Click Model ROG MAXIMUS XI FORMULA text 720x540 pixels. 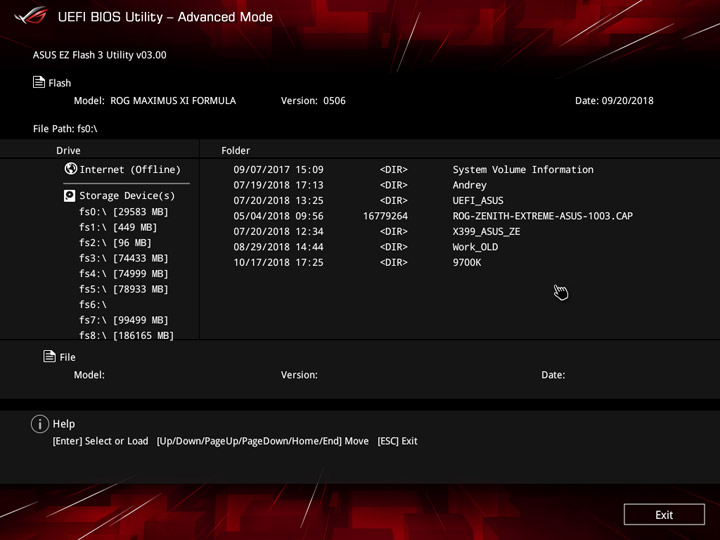155,101
